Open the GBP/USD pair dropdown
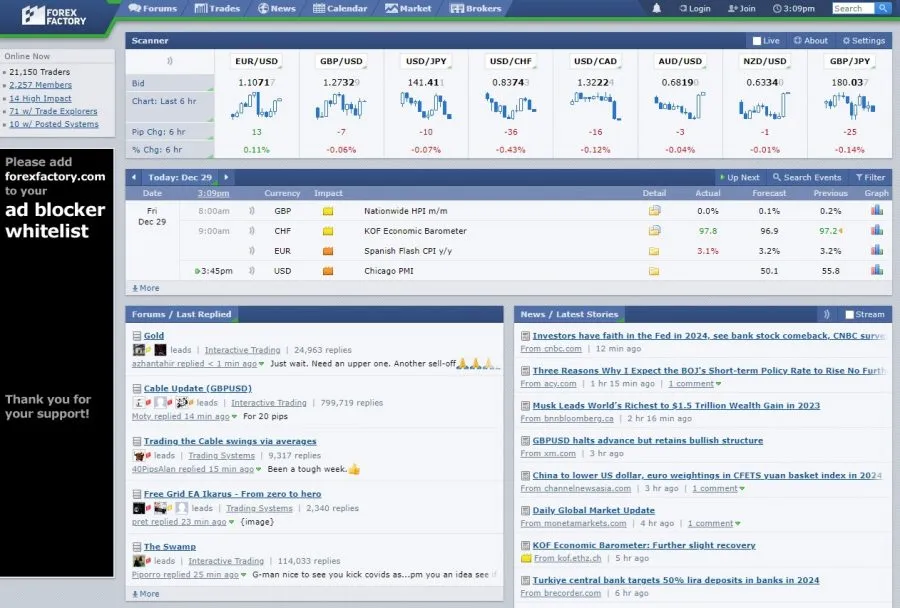This screenshot has height=608, width=900. pyautogui.click(x=341, y=61)
